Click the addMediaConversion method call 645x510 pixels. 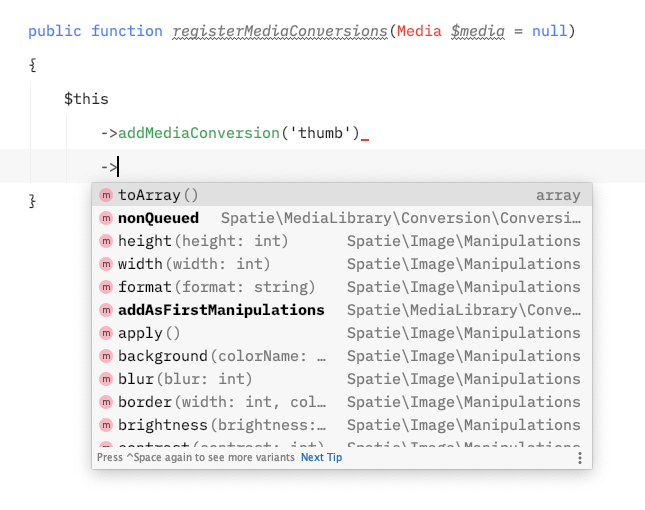199,133
